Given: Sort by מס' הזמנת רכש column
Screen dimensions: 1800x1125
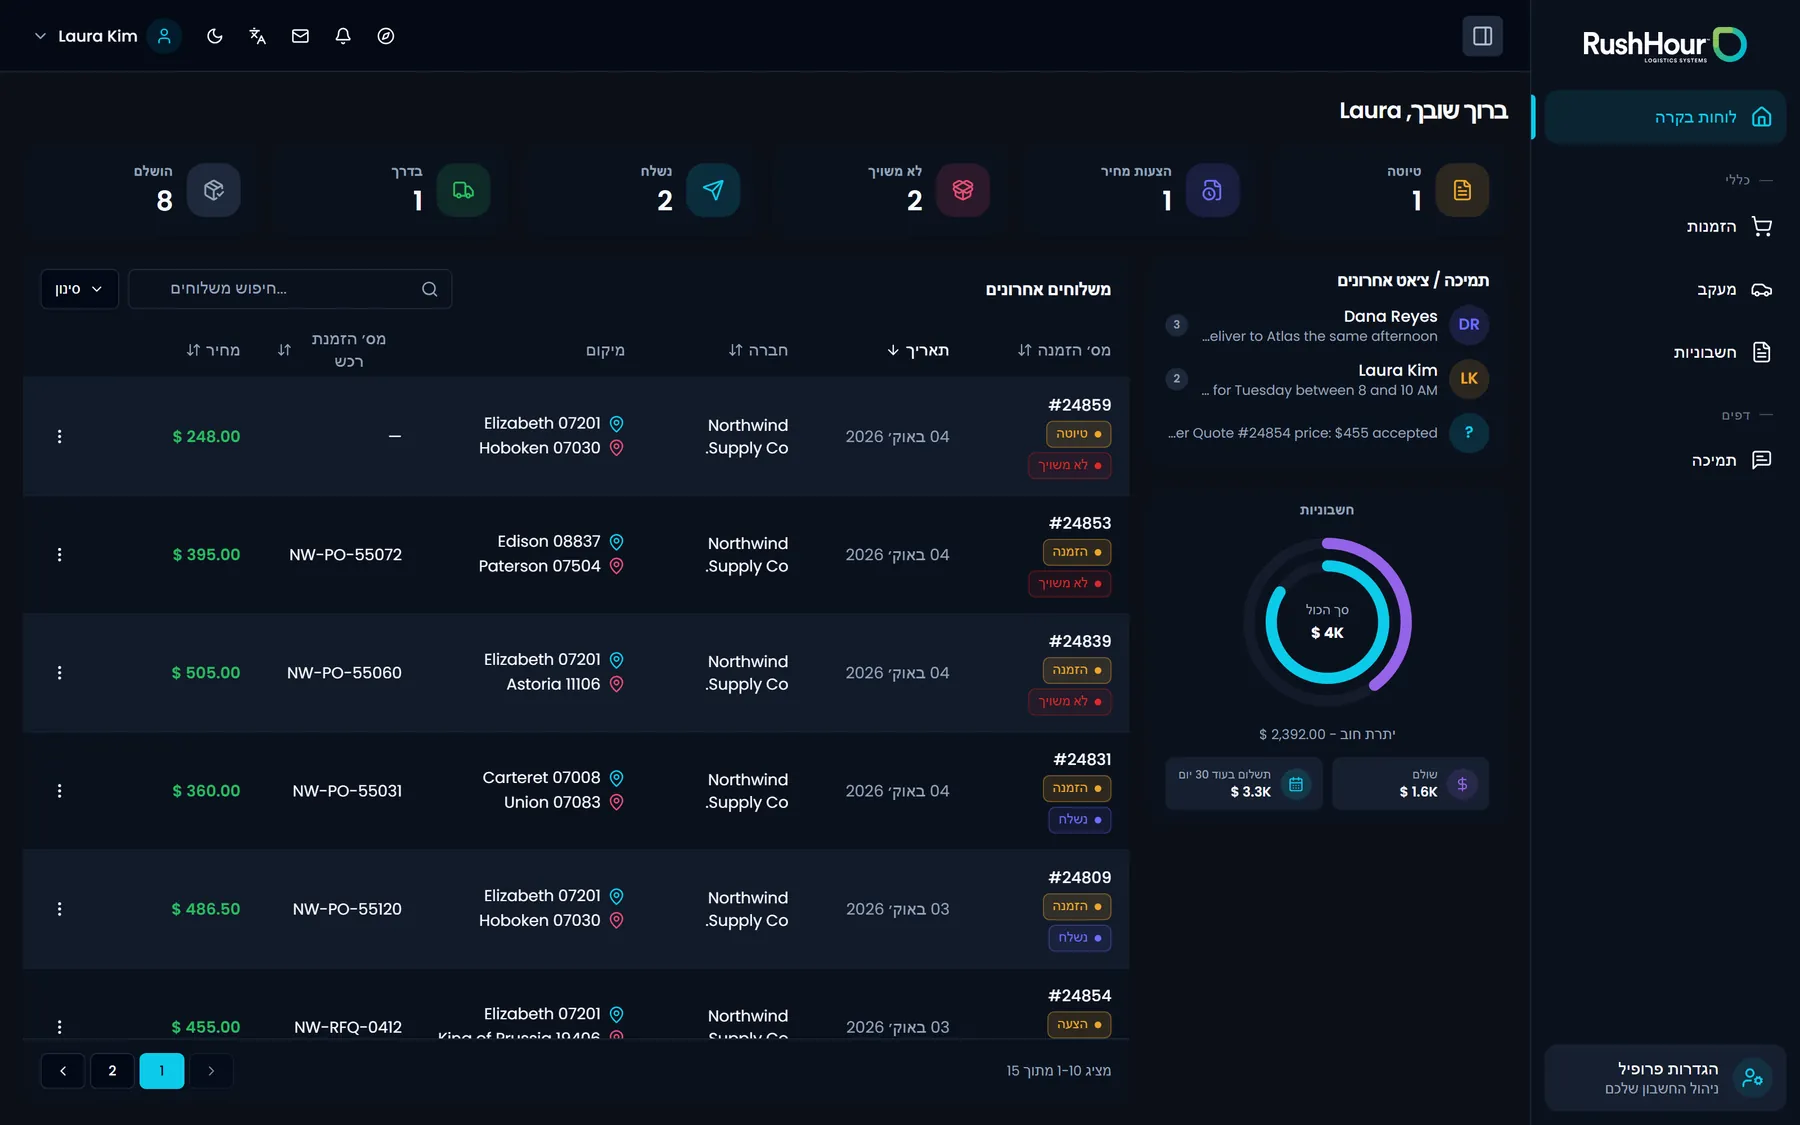Looking at the screenshot, I should [332, 350].
